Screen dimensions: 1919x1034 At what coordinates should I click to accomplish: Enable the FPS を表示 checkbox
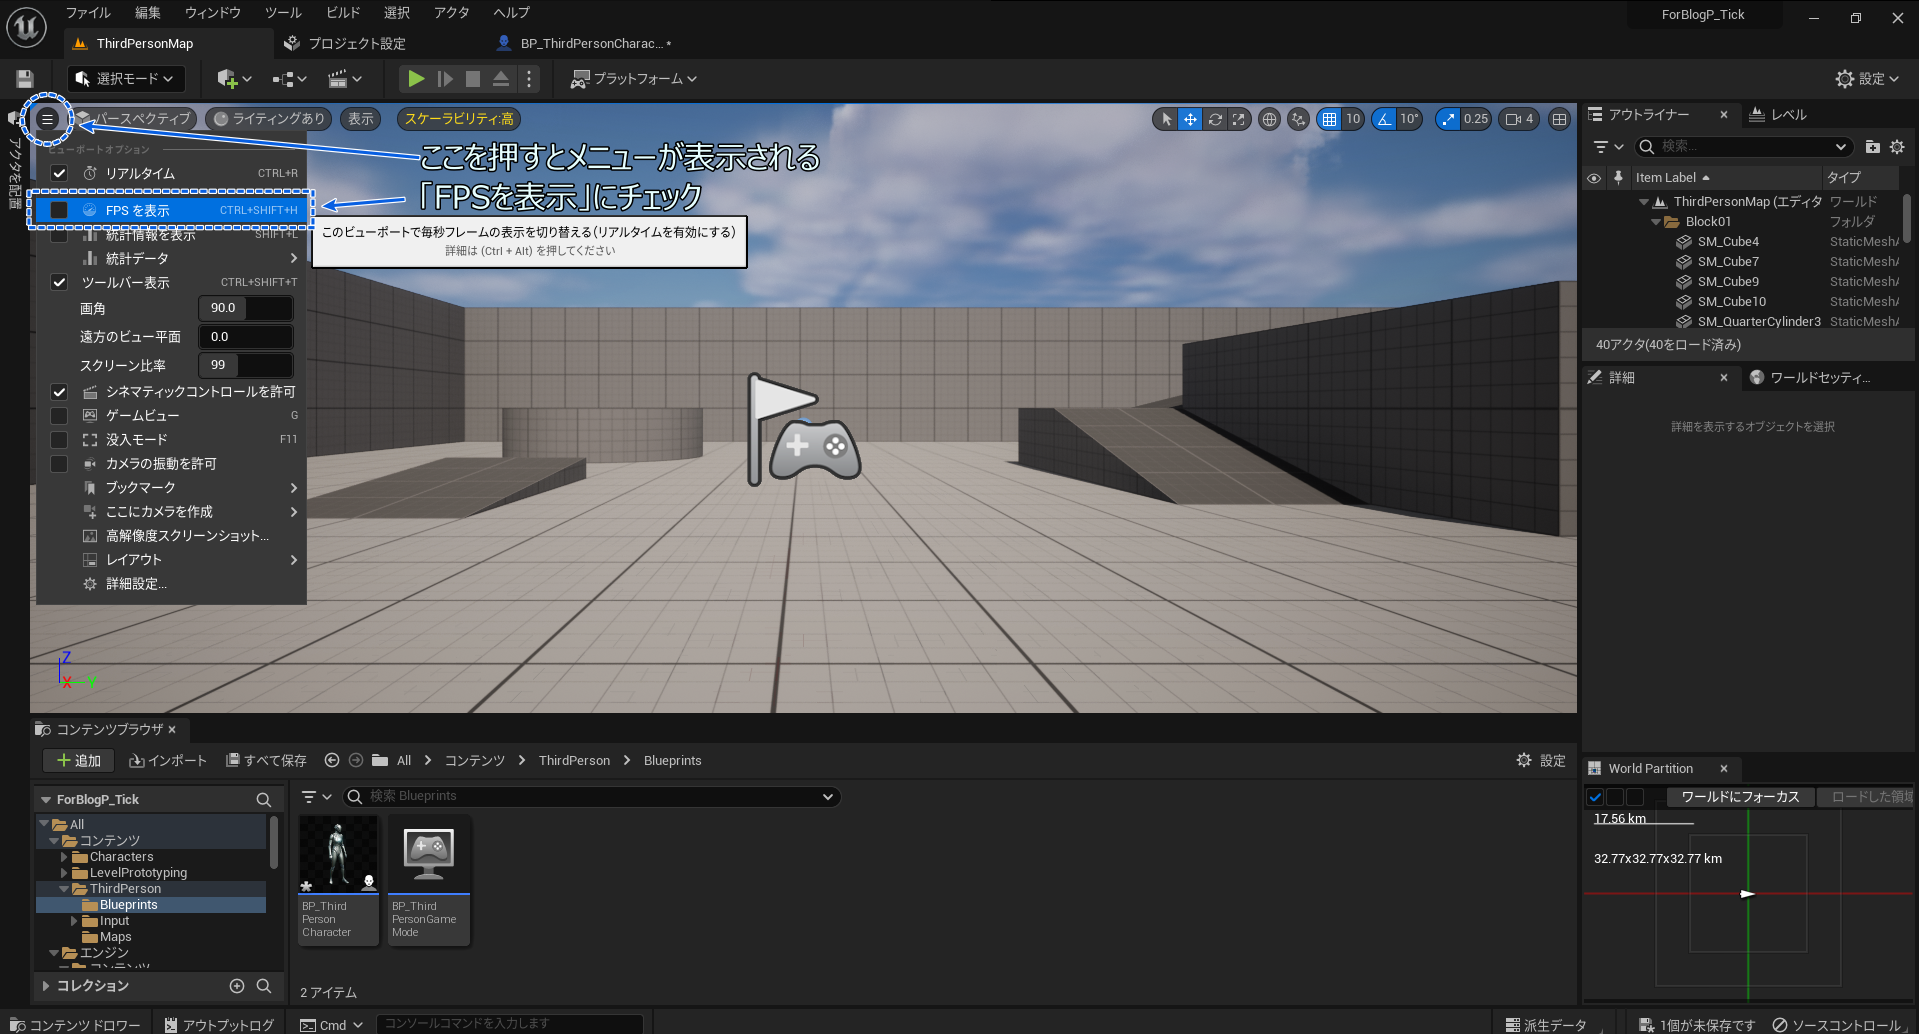coord(59,209)
